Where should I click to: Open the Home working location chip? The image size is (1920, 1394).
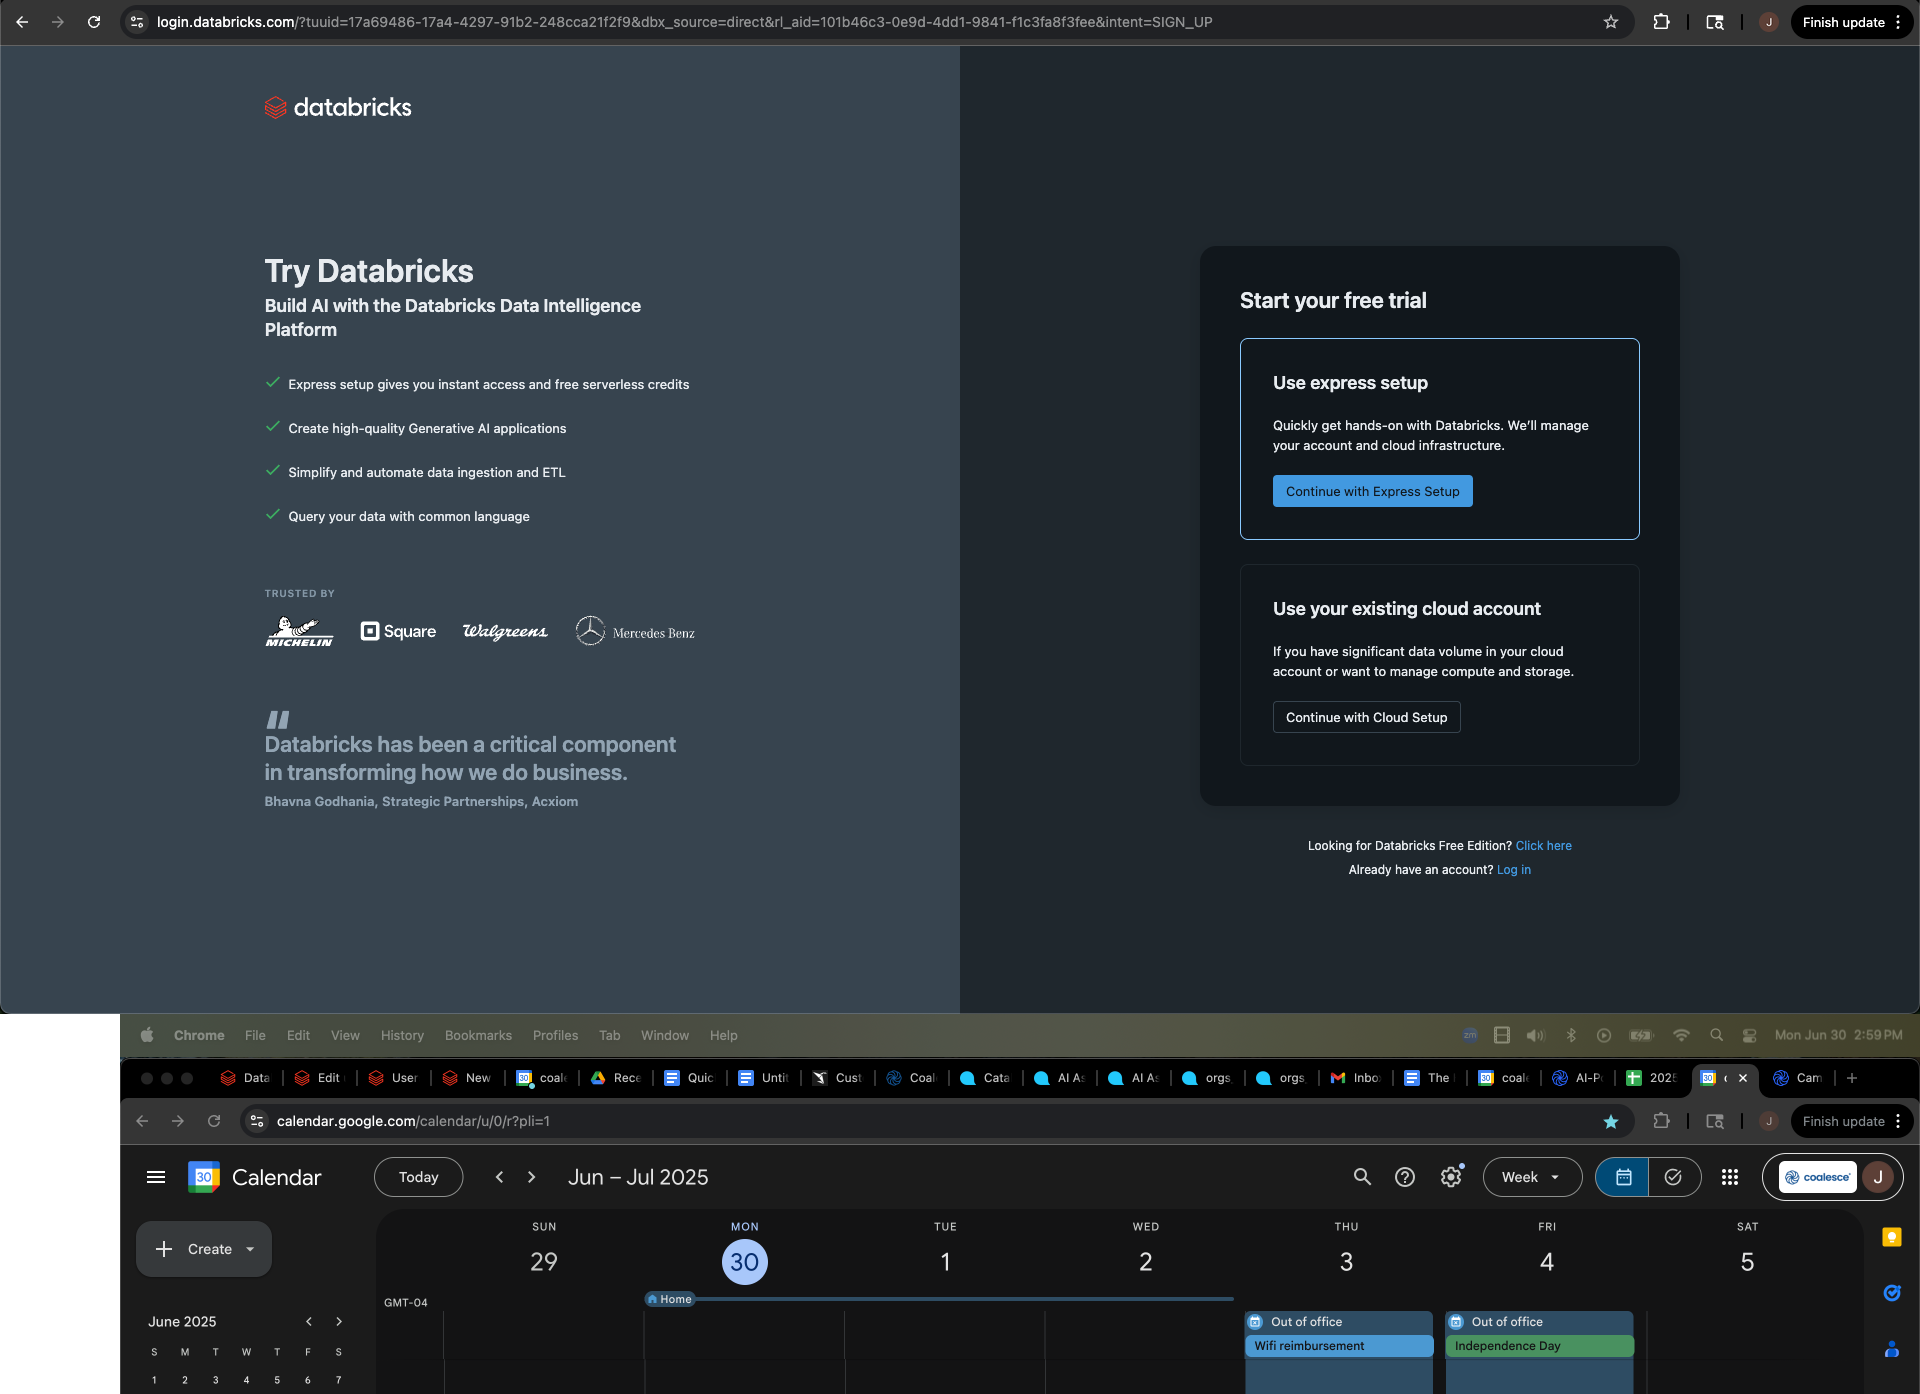669,1299
